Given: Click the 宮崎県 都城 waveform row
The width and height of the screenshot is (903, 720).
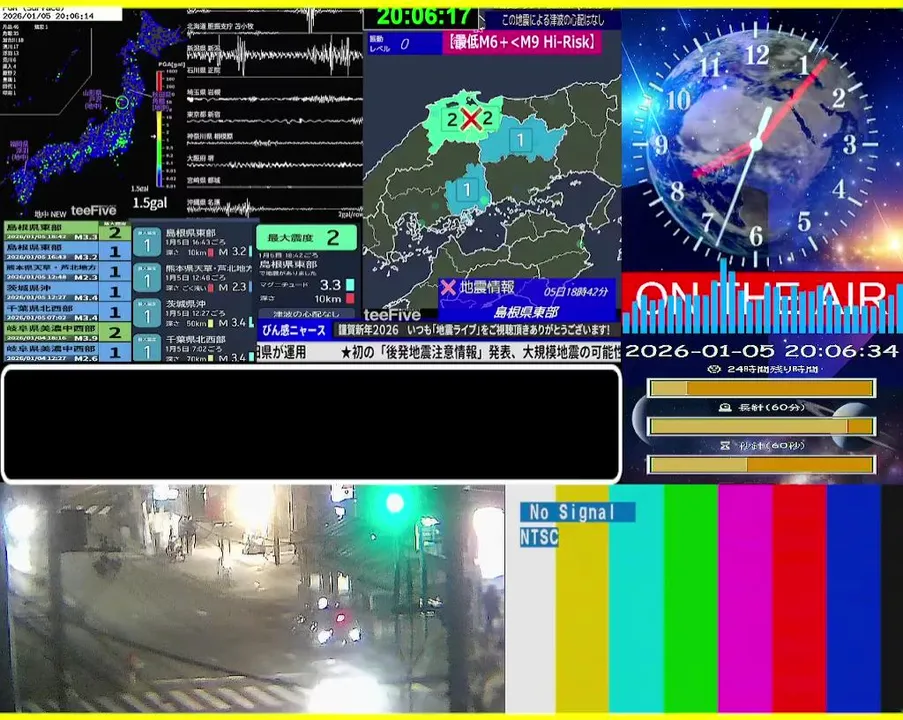Looking at the screenshot, I should pos(274,184).
